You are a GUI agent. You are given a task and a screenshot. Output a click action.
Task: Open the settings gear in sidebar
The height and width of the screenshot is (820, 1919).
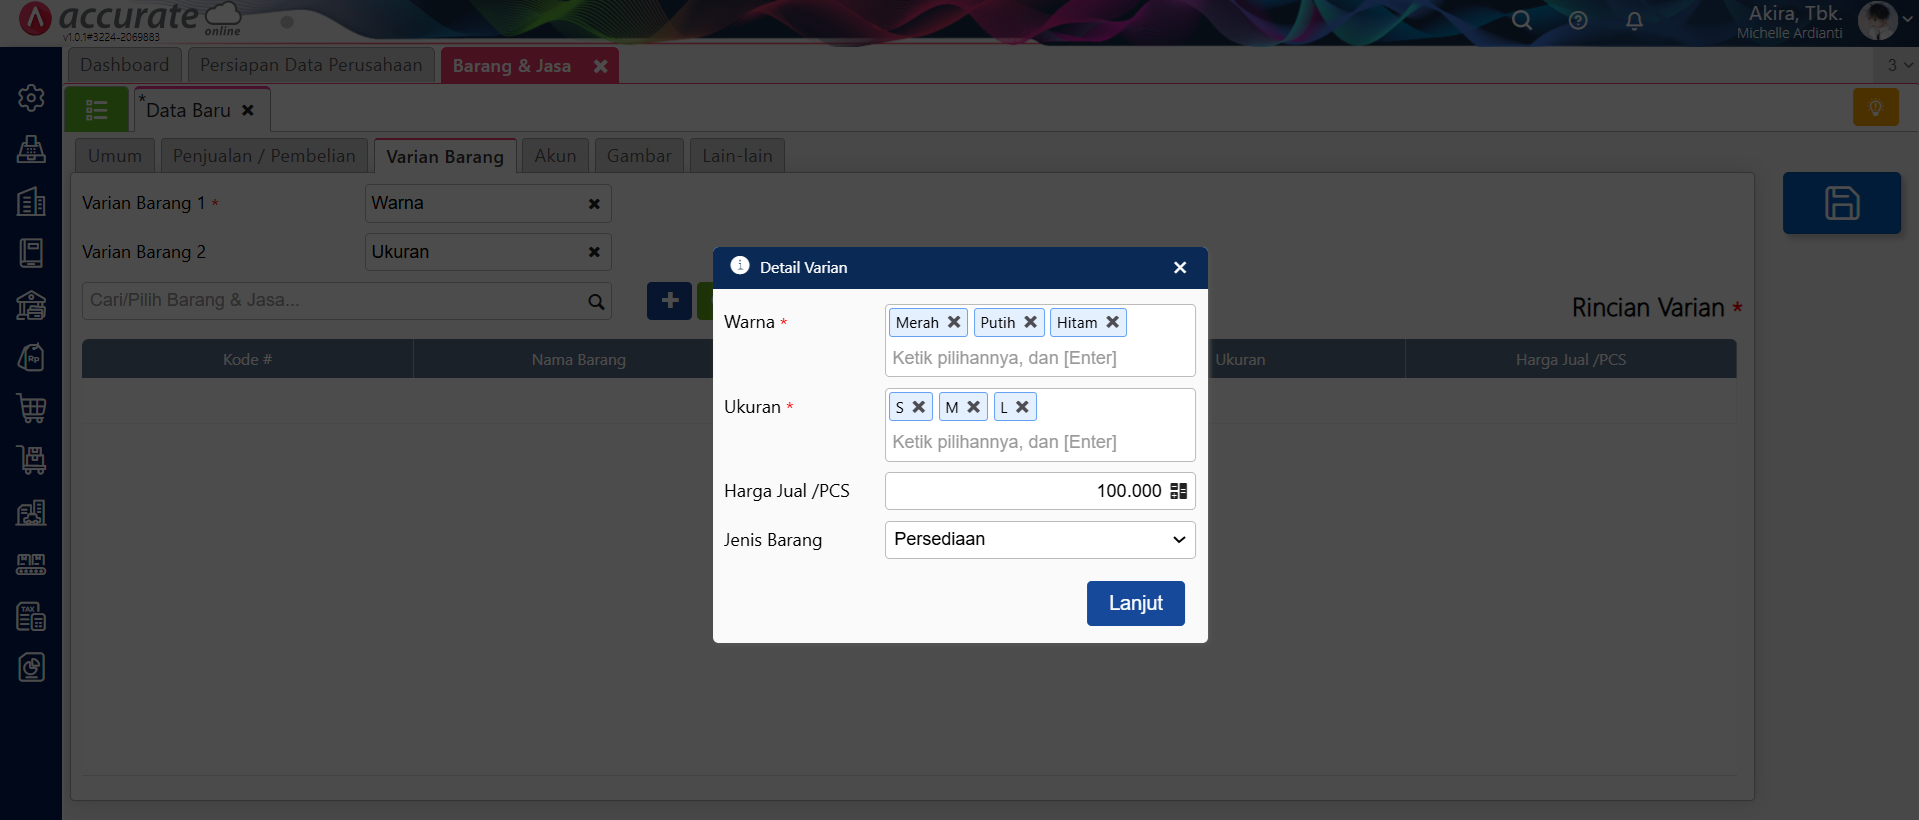(x=31, y=98)
